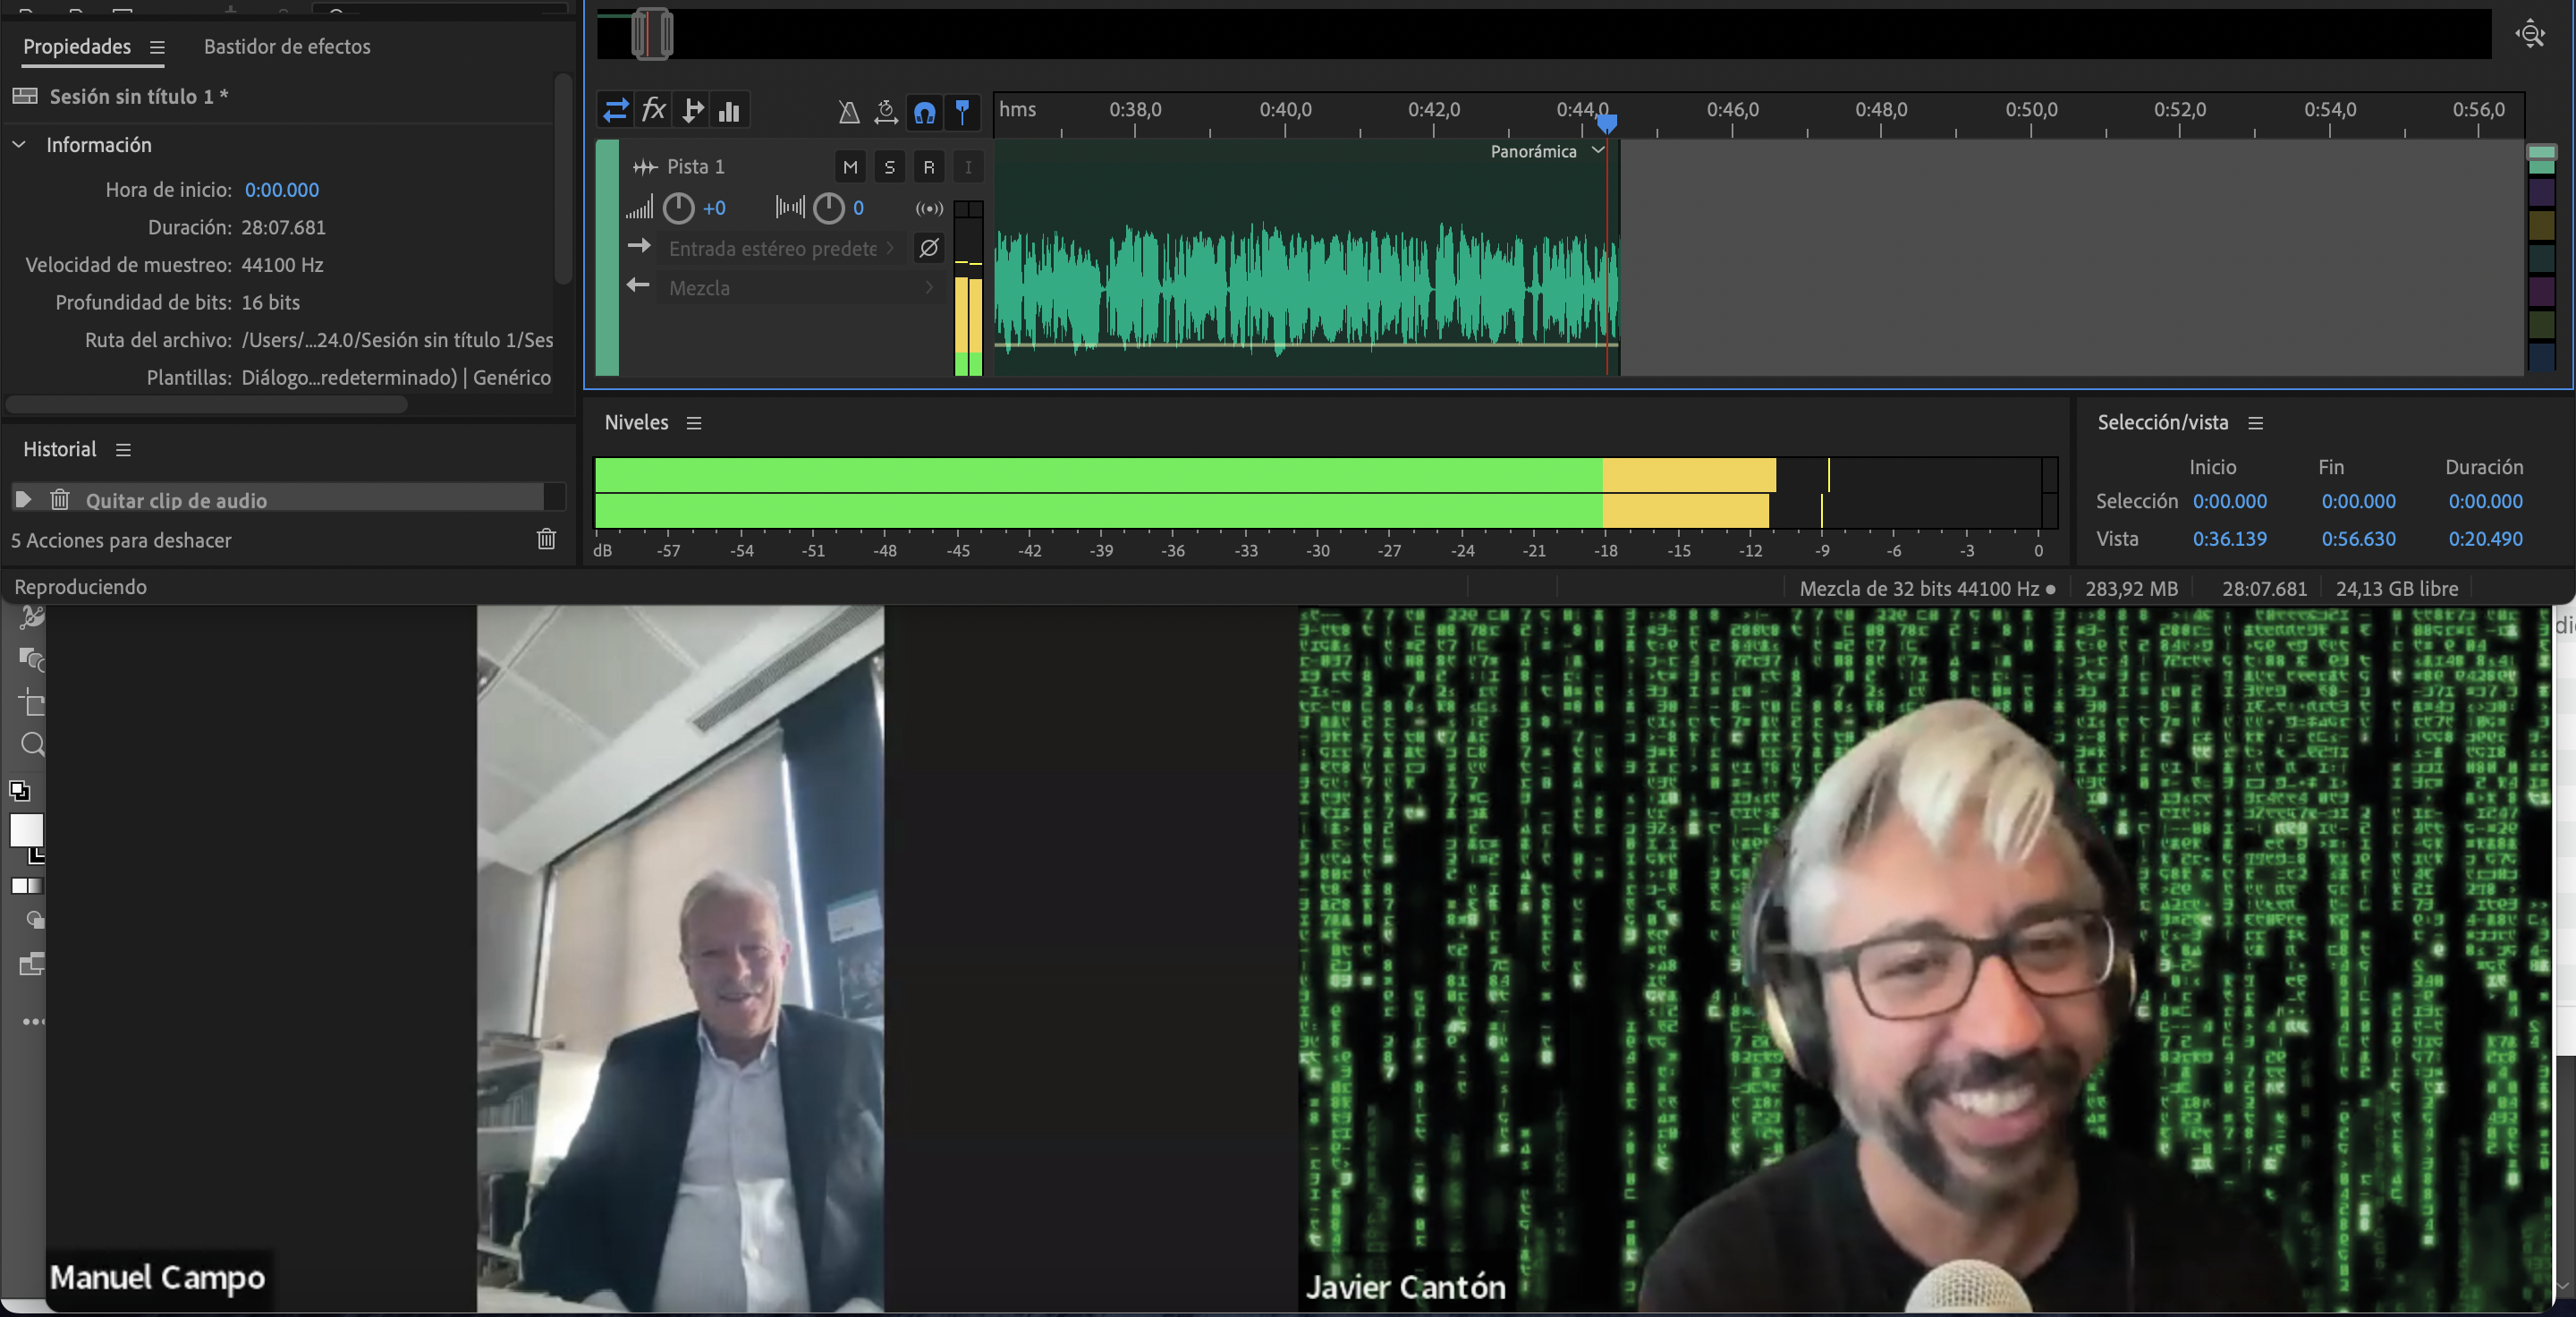The image size is (2576, 1317).
Task: Select Quitar clip de audio history entry
Action: pyautogui.click(x=176, y=500)
